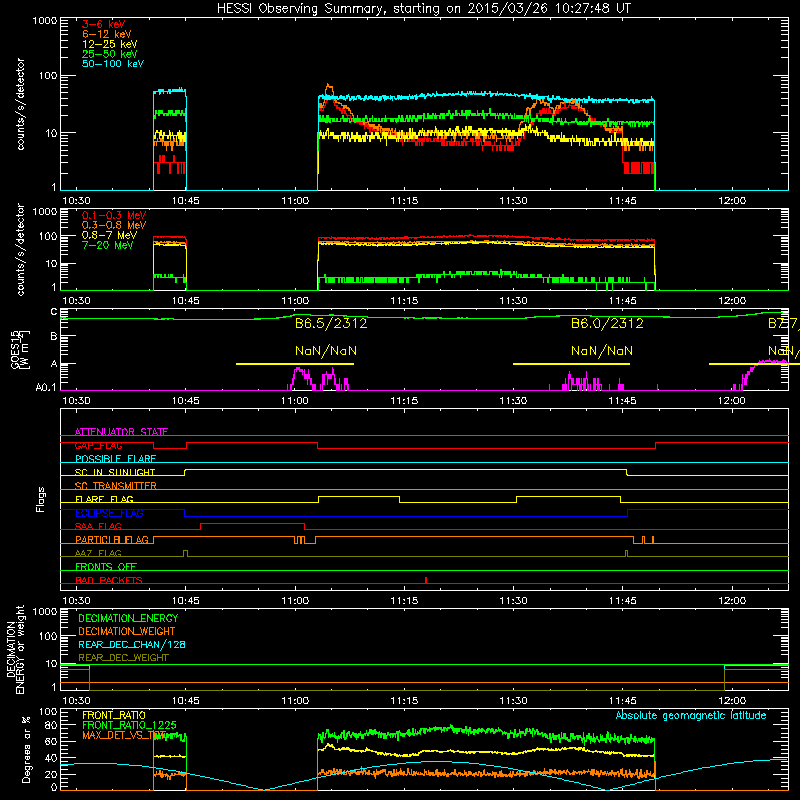Select the ECLIPSE_FLAG label
This screenshot has width=800, height=800.
pyautogui.click(x=109, y=513)
